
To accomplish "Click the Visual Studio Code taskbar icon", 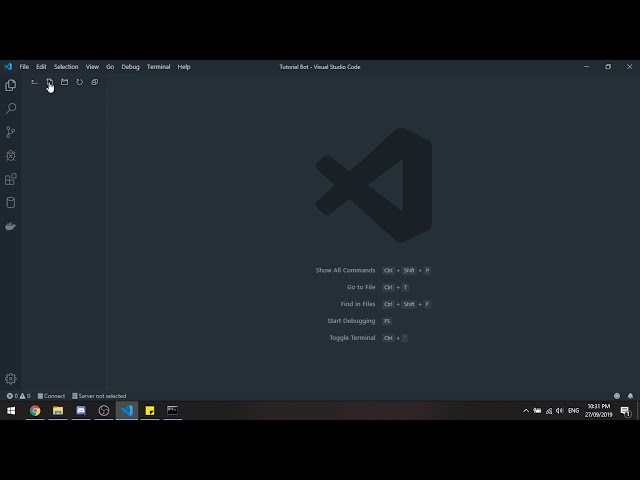I will point(127,411).
